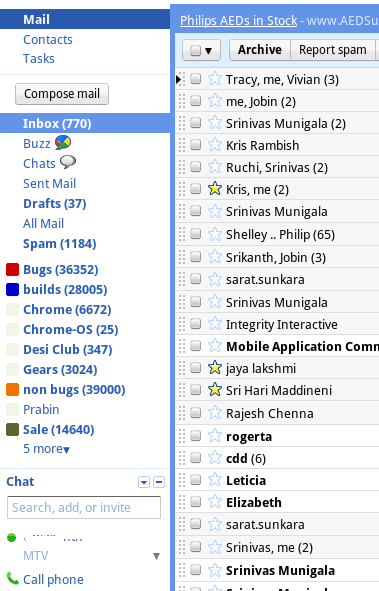Check the Rajesh Chenna email
The image size is (379, 591).
click(x=195, y=412)
